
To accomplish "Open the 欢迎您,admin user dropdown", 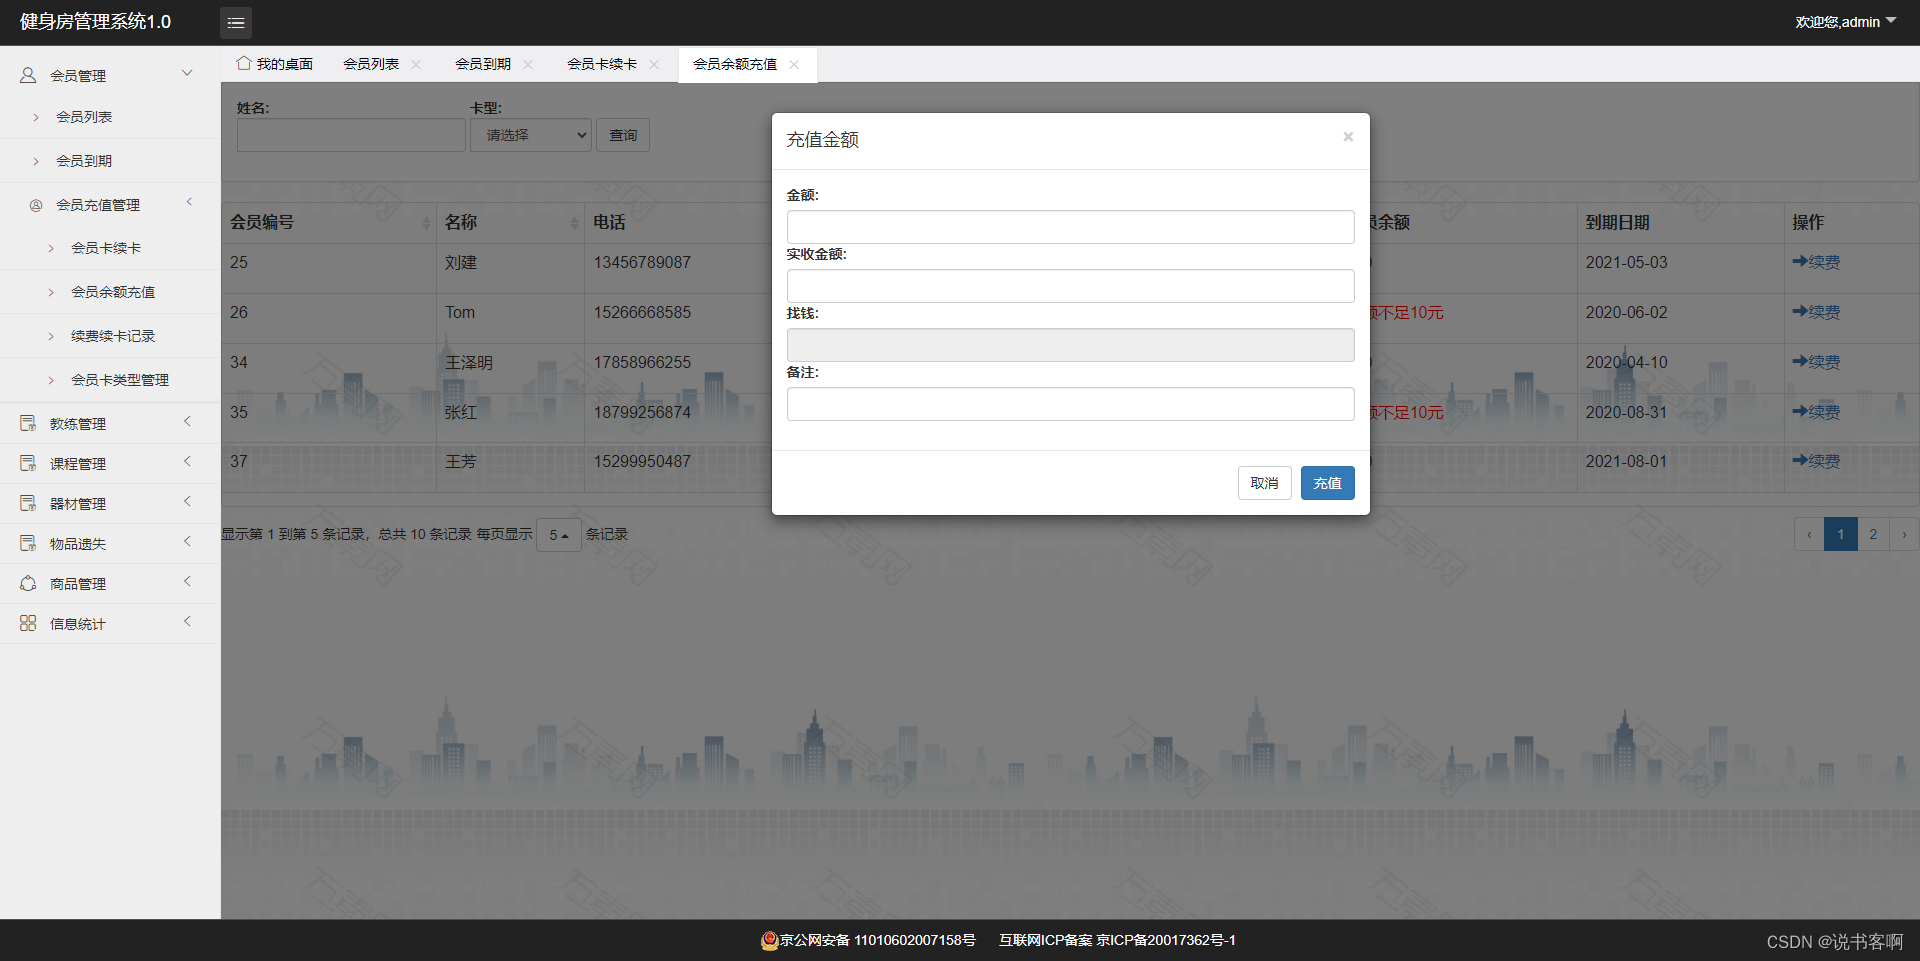I will pos(1846,22).
